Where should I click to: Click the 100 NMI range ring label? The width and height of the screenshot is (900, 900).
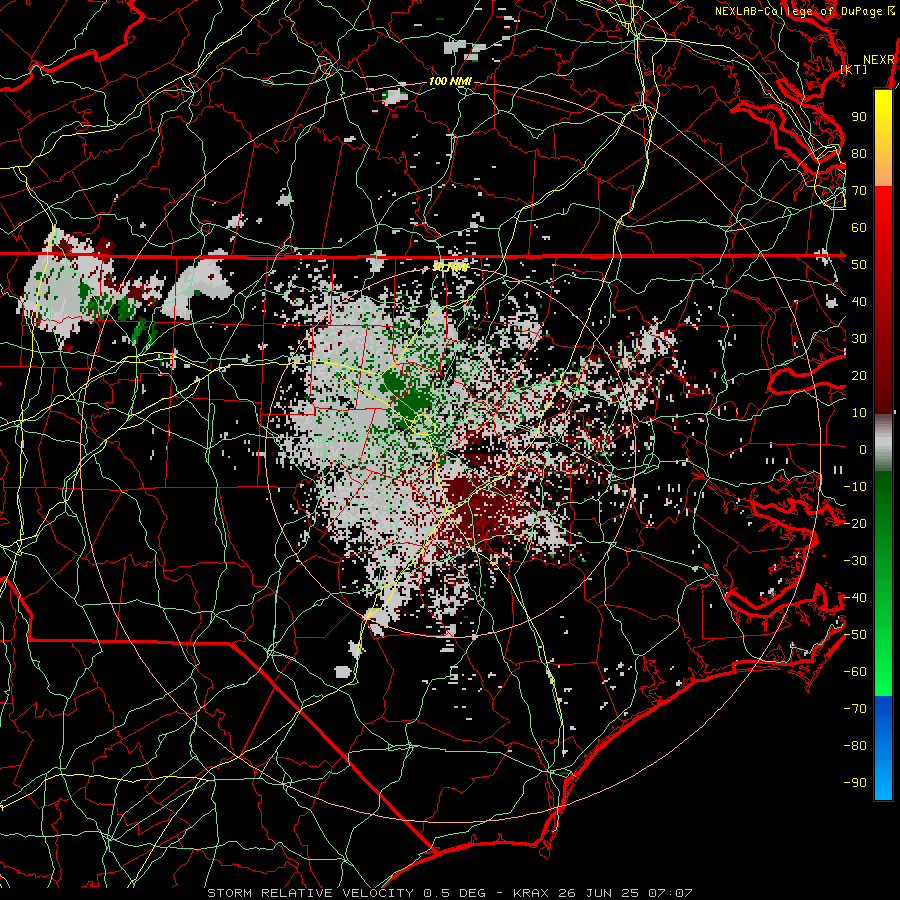(450, 82)
